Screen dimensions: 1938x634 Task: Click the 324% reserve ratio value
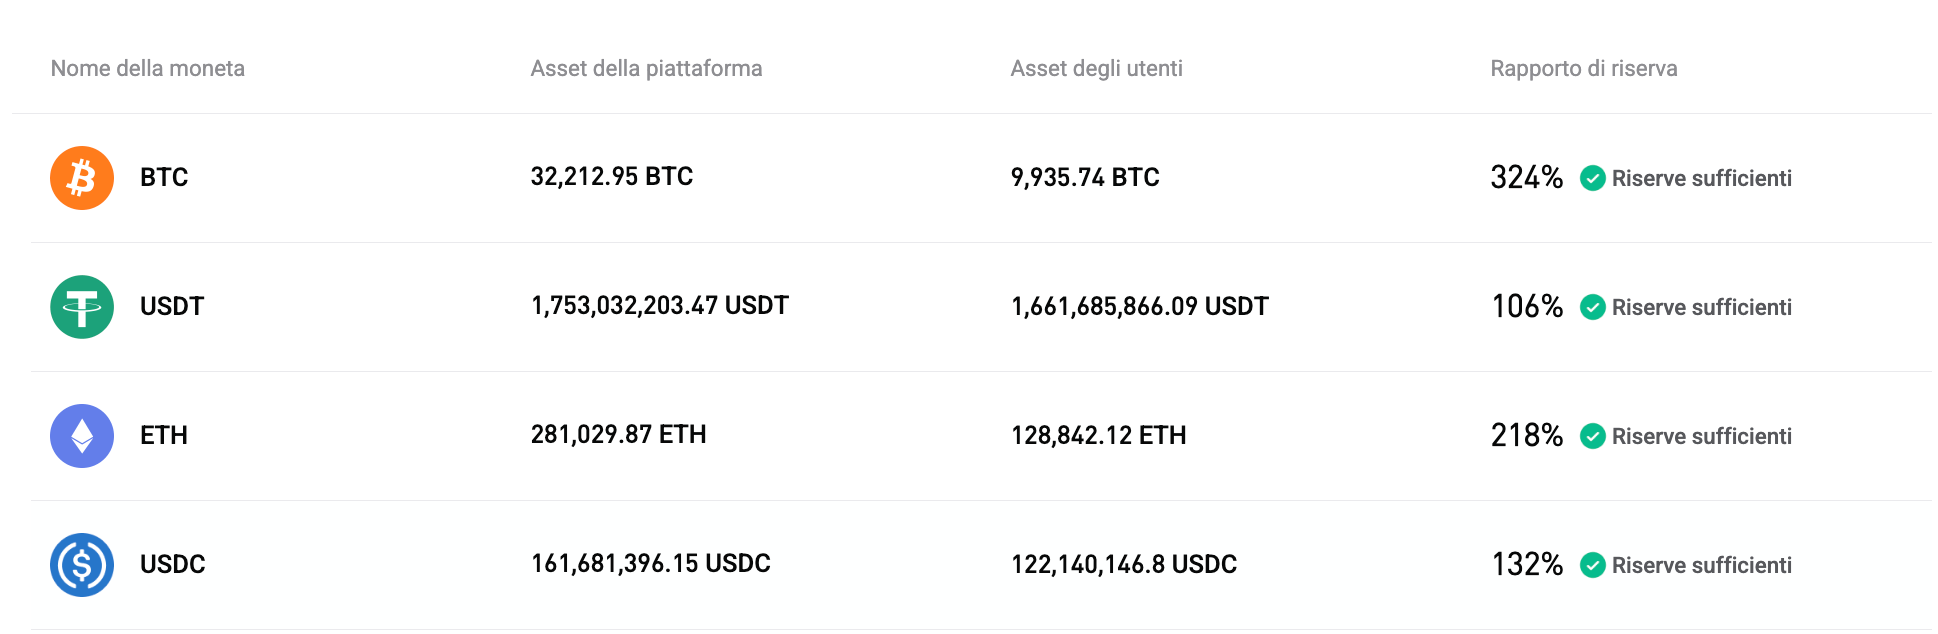1526,177
